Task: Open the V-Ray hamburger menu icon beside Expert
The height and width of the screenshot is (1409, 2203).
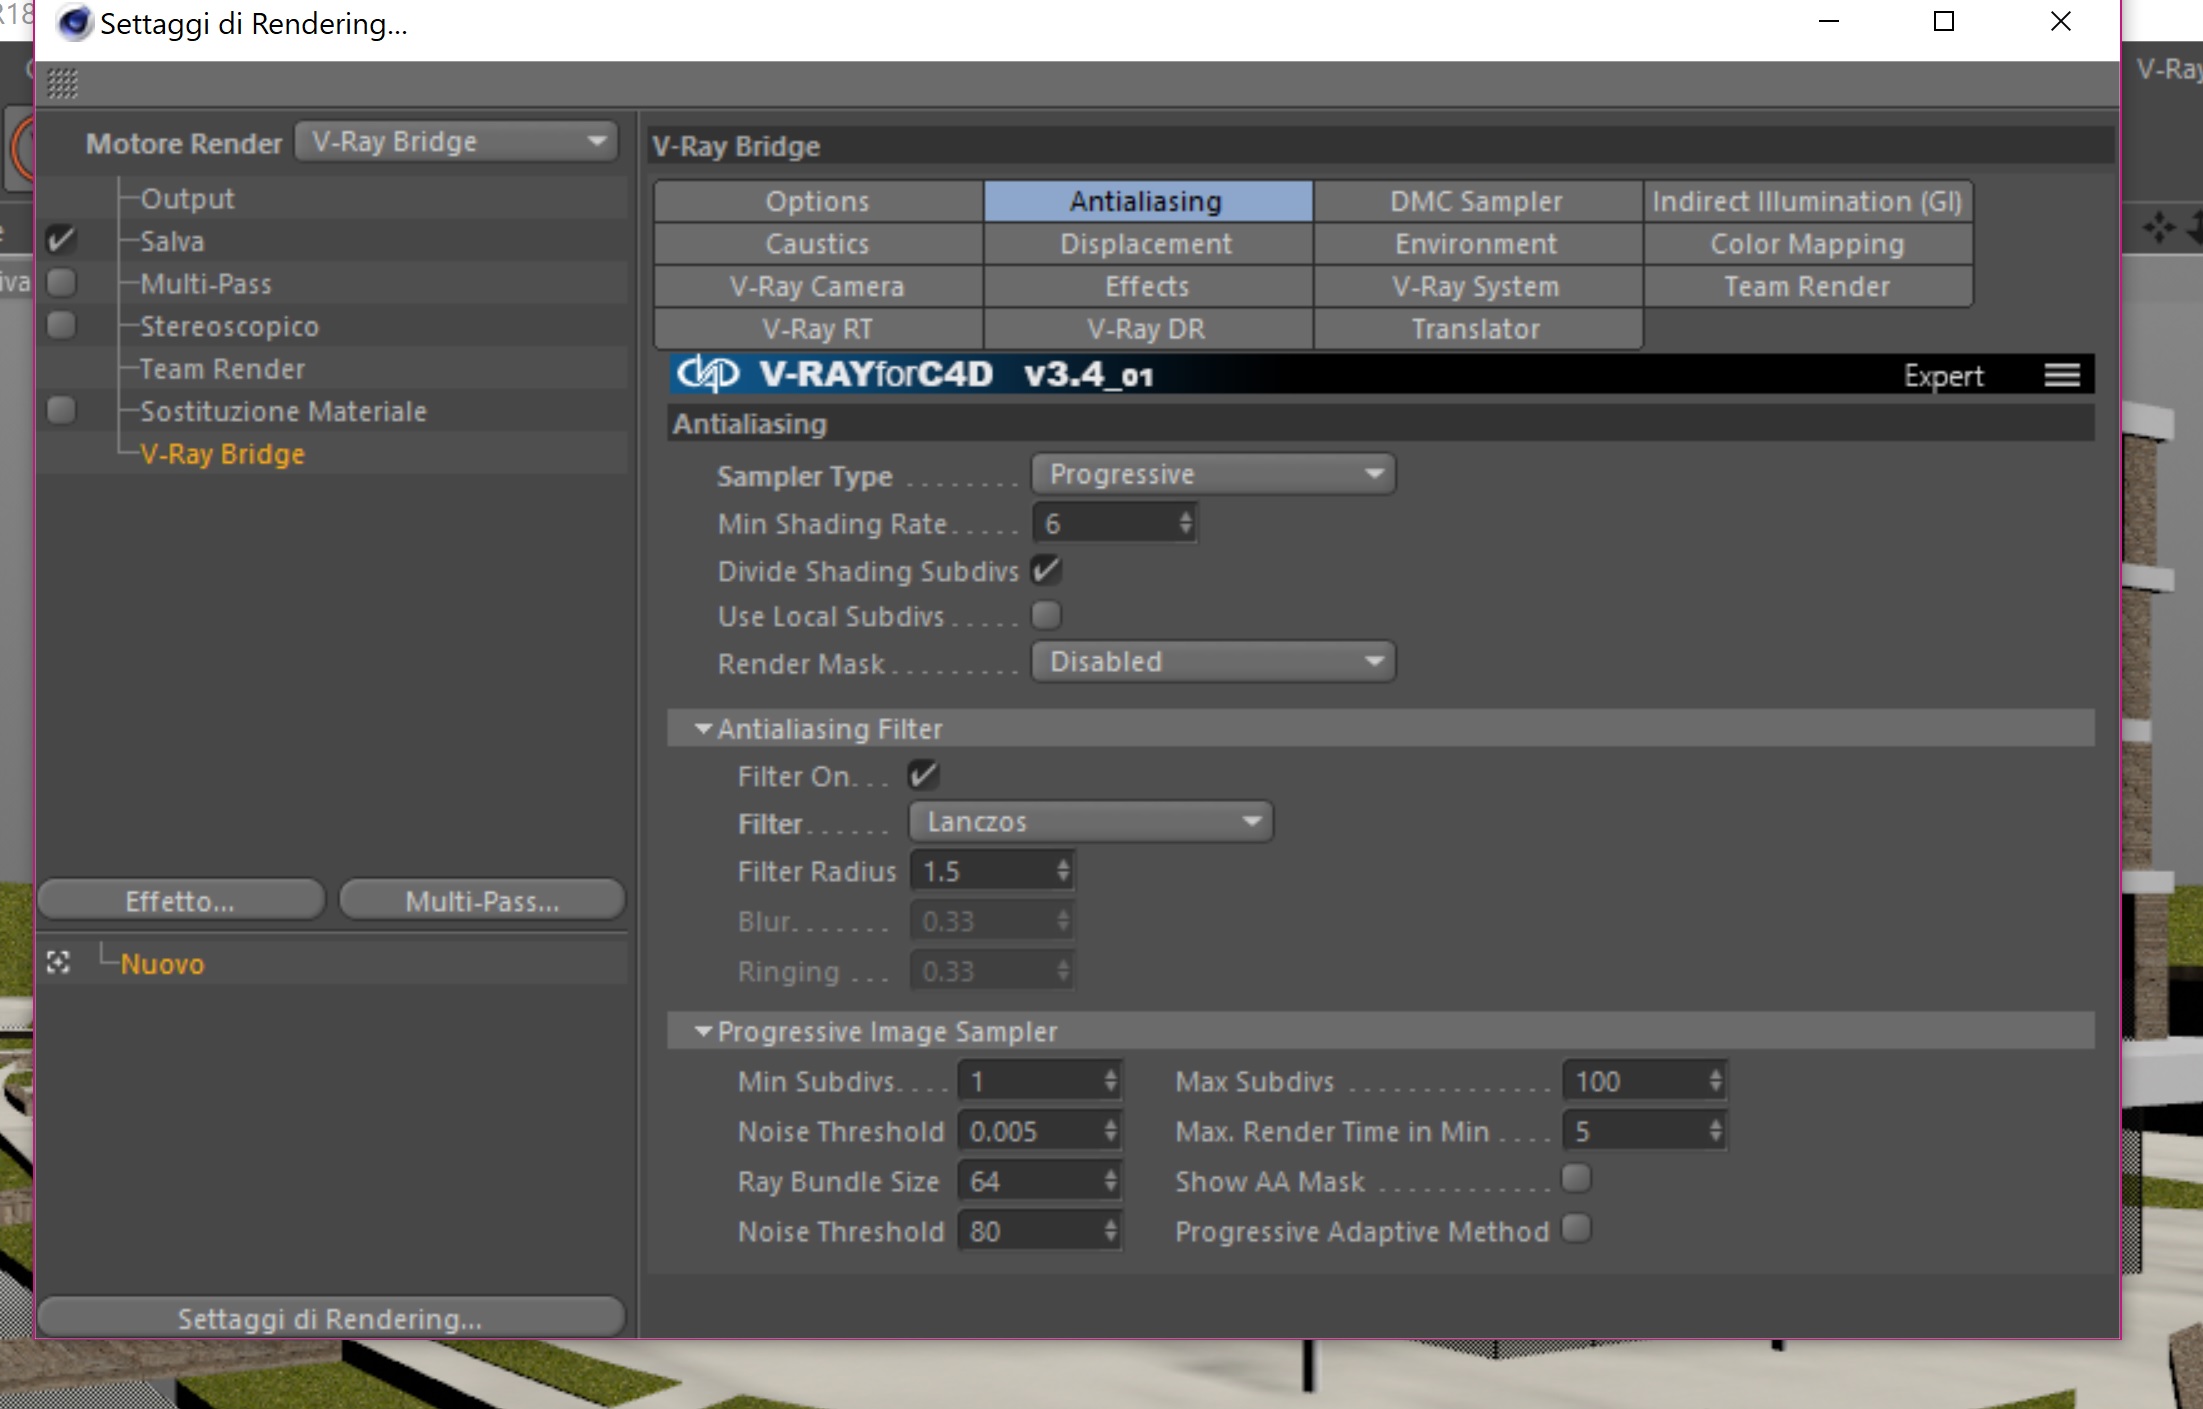Action: (2061, 375)
